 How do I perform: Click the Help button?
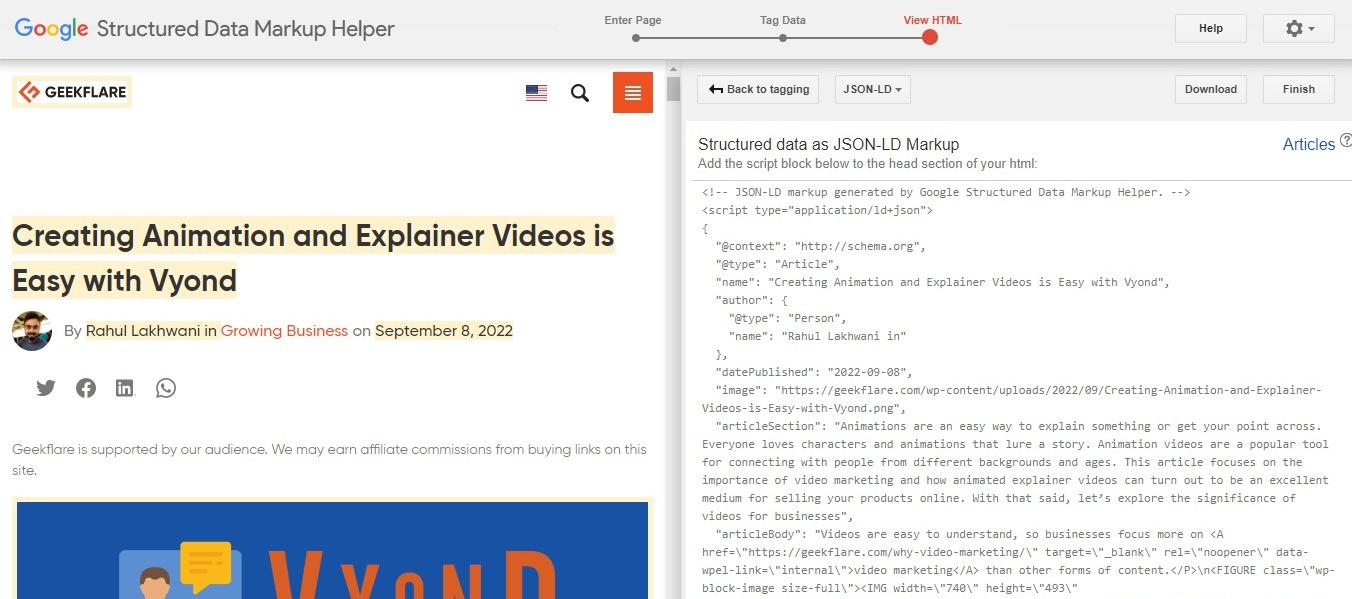coord(1211,28)
